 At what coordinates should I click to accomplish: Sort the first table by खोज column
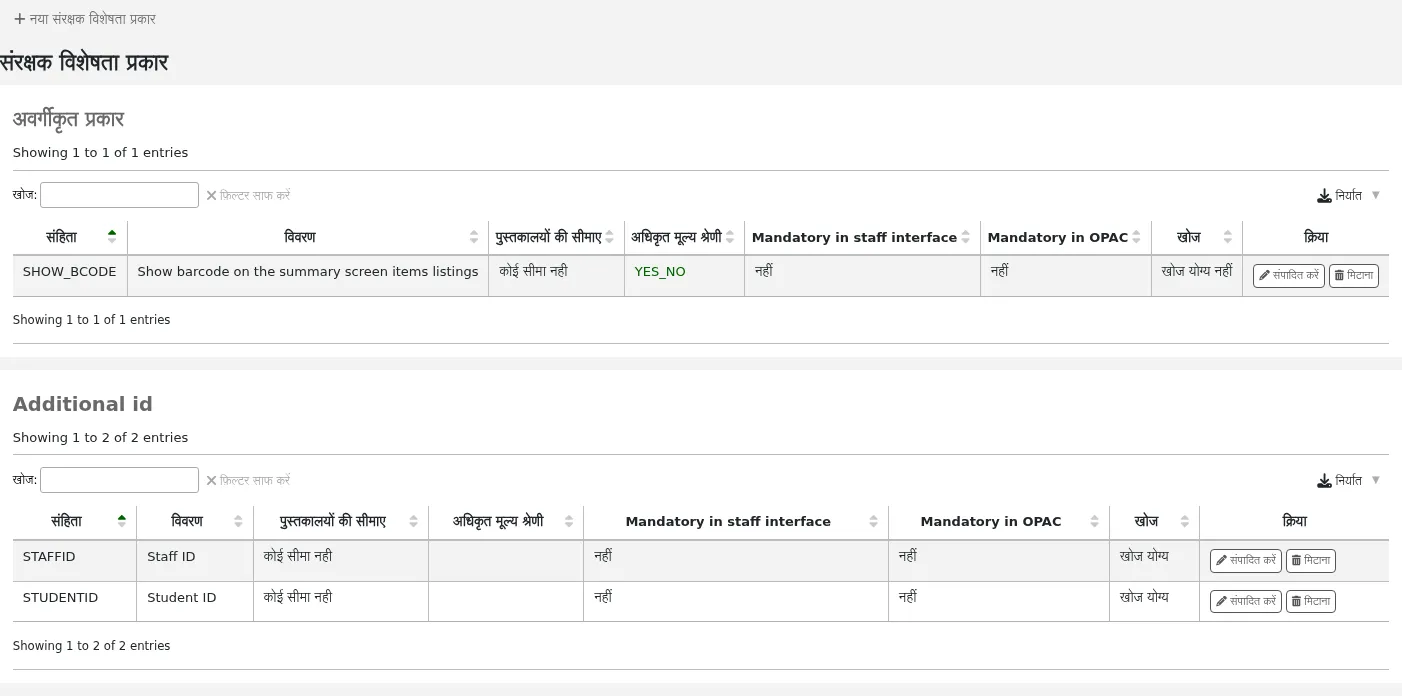click(1197, 237)
